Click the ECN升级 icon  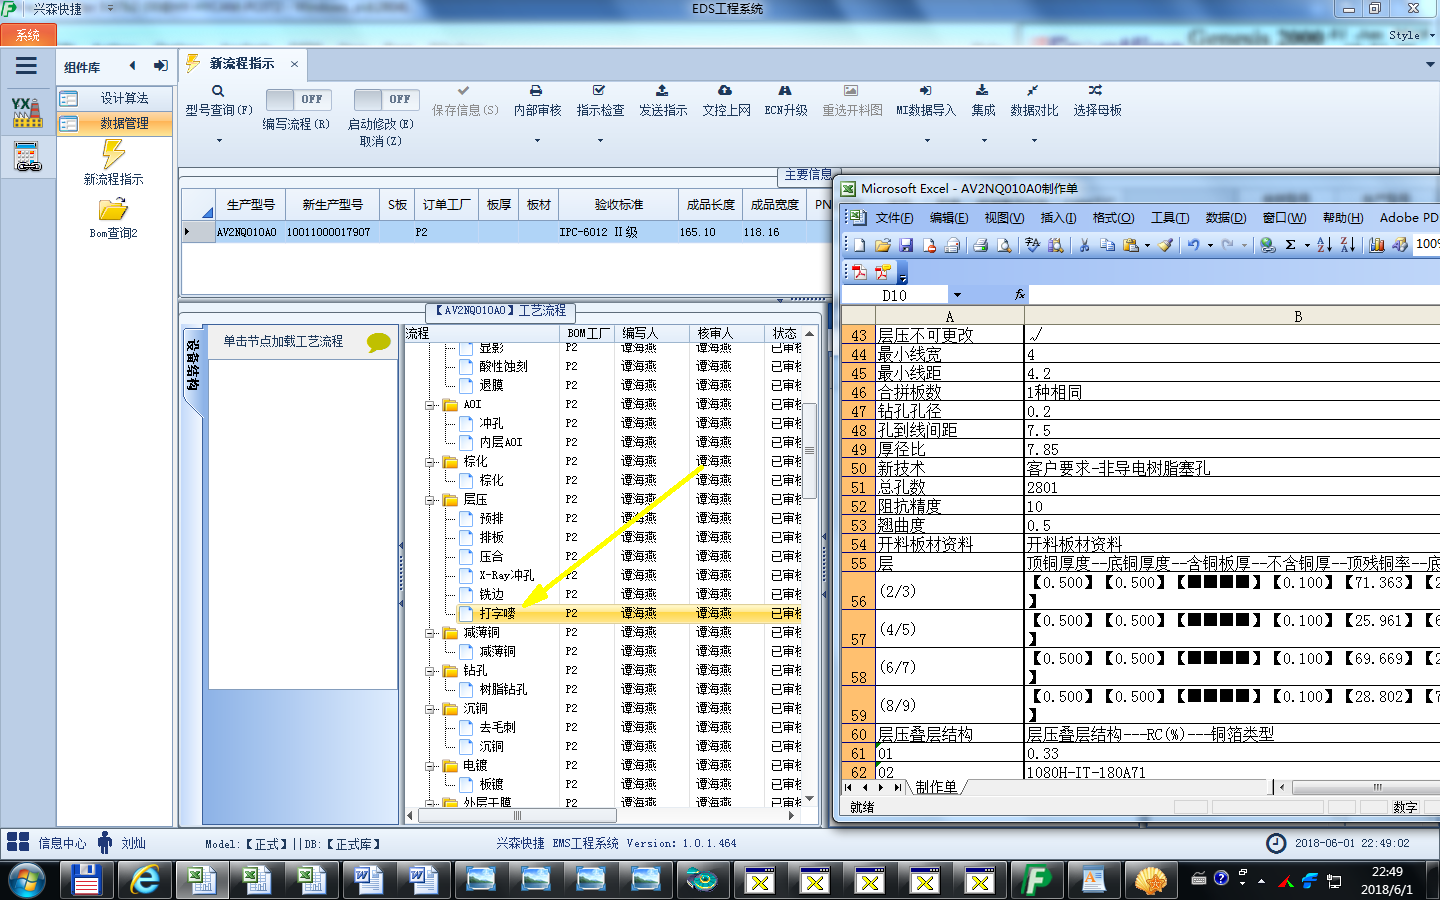pyautogui.click(x=785, y=90)
